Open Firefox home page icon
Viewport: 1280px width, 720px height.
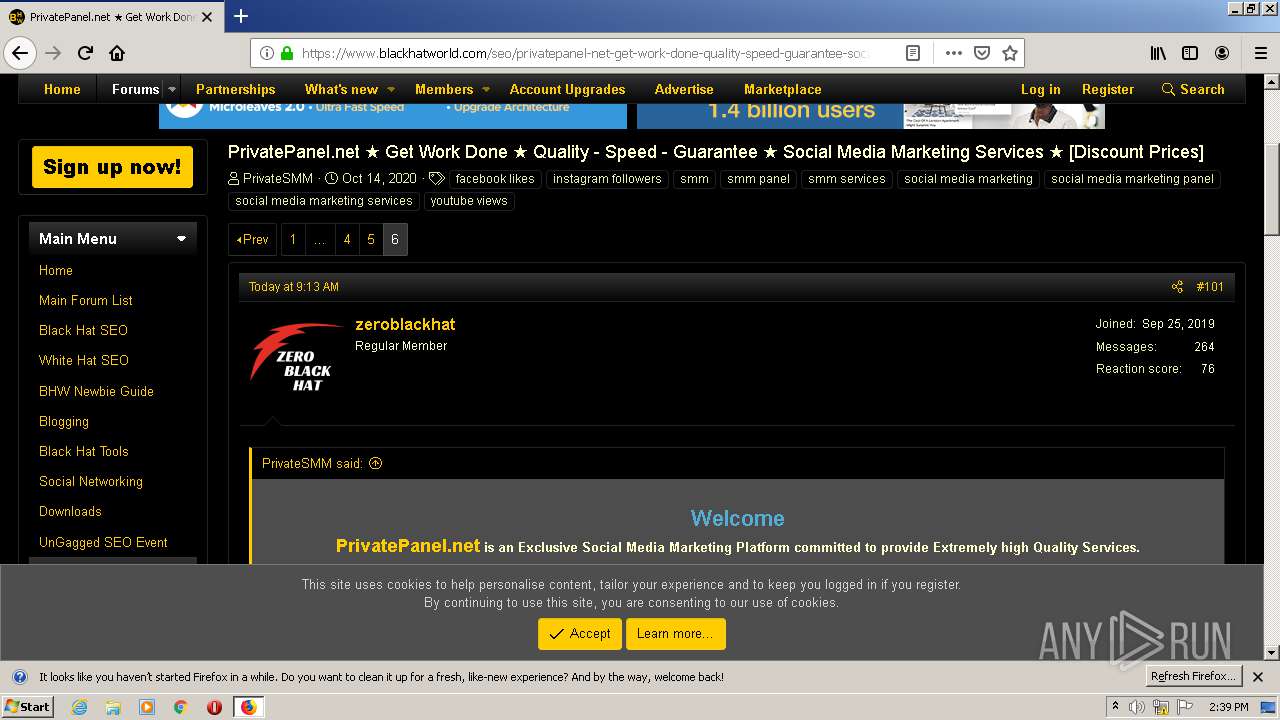[x=117, y=53]
